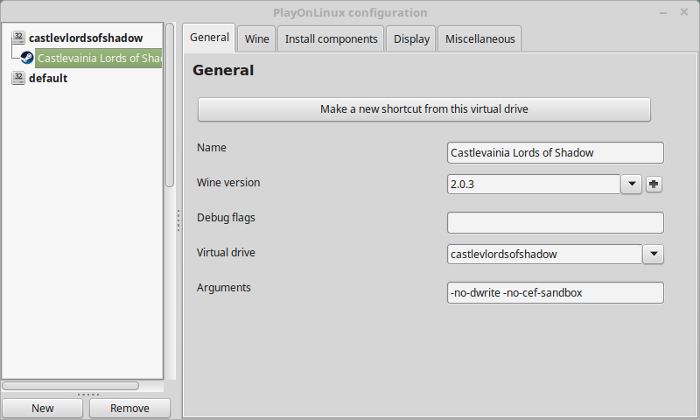Close the PlayOnLinux configuration window

pos(684,12)
